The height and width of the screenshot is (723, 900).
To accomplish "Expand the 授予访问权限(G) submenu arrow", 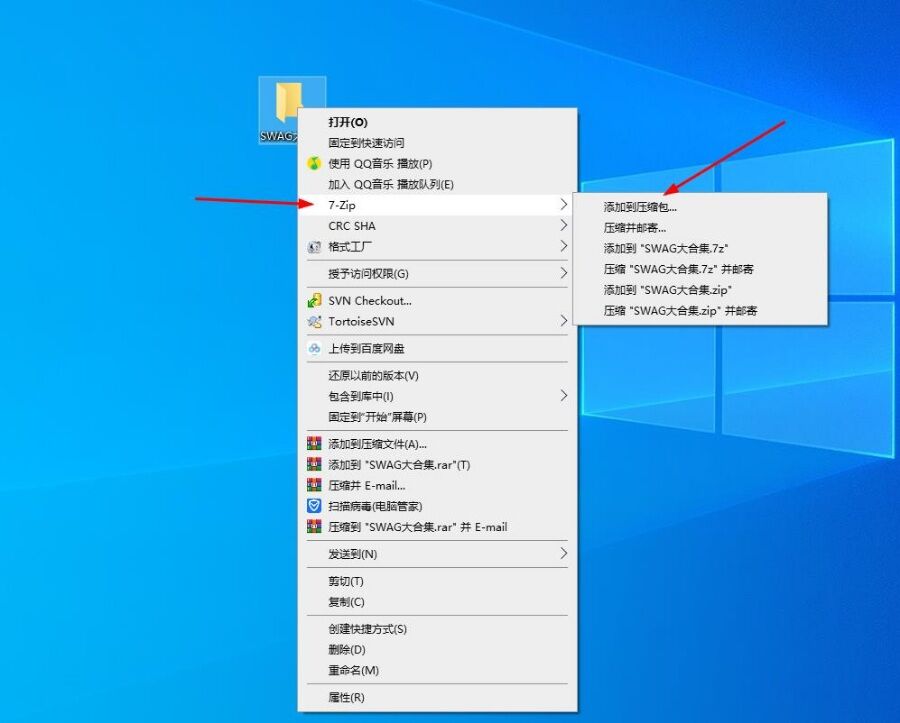I will [x=563, y=273].
